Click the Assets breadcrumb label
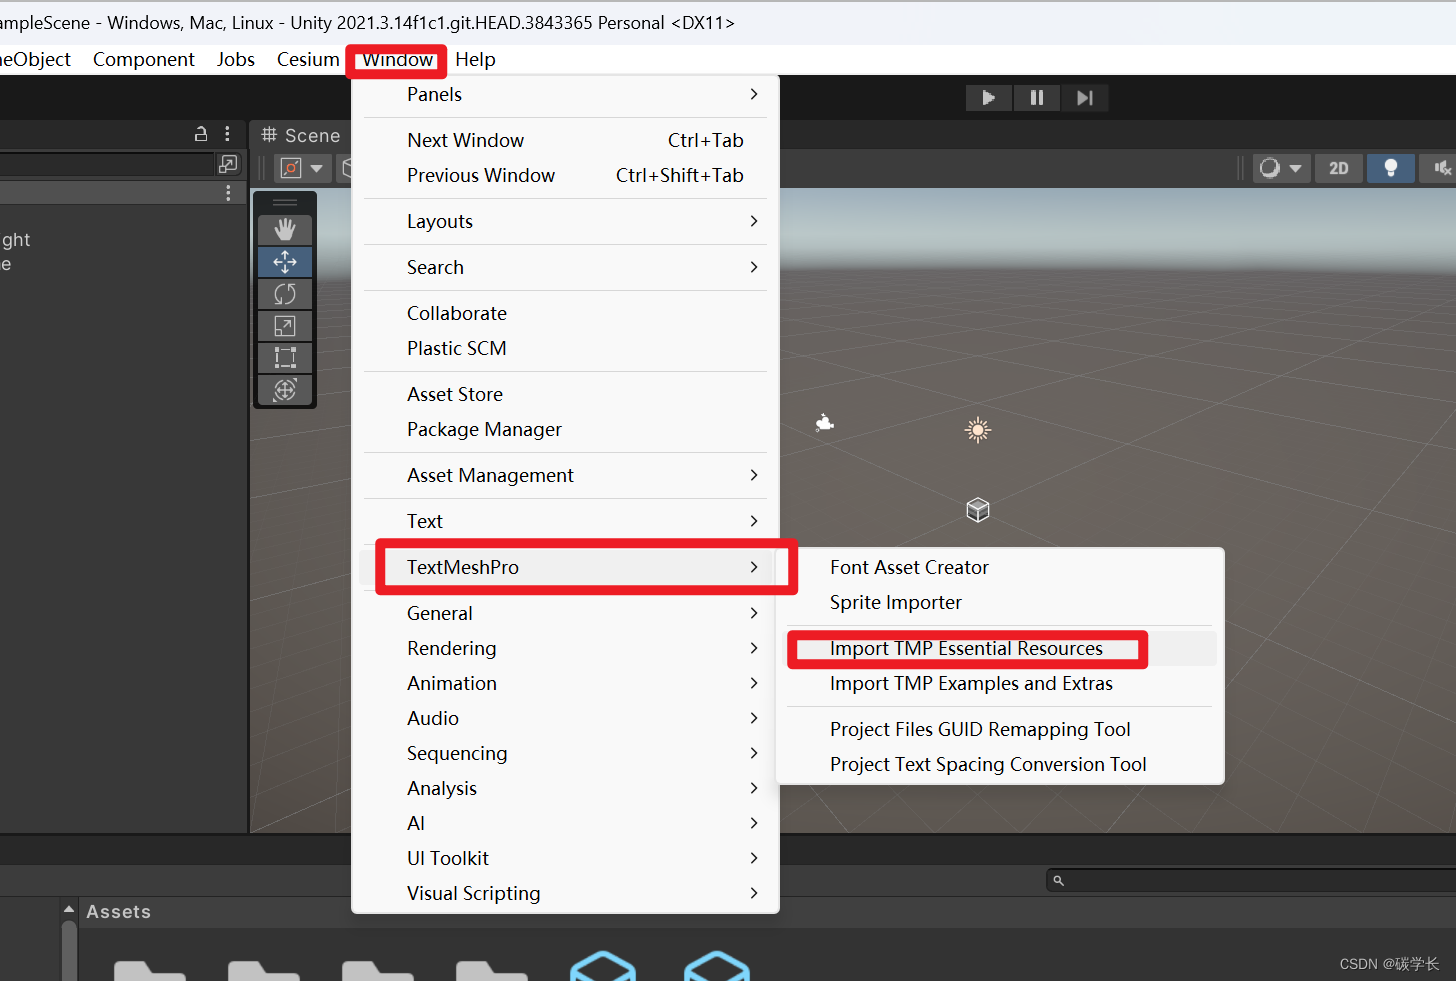 (118, 912)
